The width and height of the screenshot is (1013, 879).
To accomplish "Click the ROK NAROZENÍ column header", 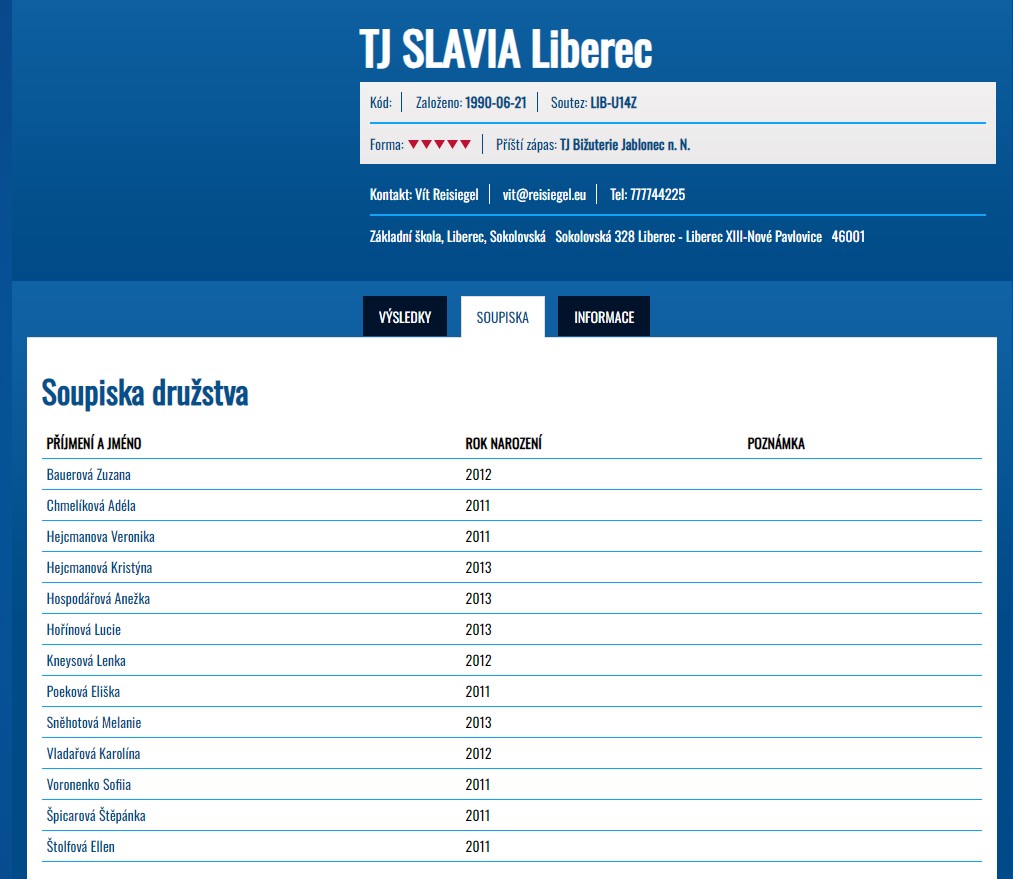I will click(503, 444).
